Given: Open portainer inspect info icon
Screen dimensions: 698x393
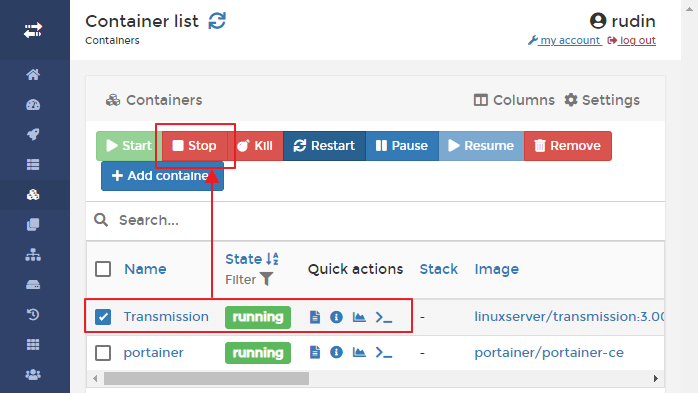Looking at the screenshot, I should coord(336,352).
